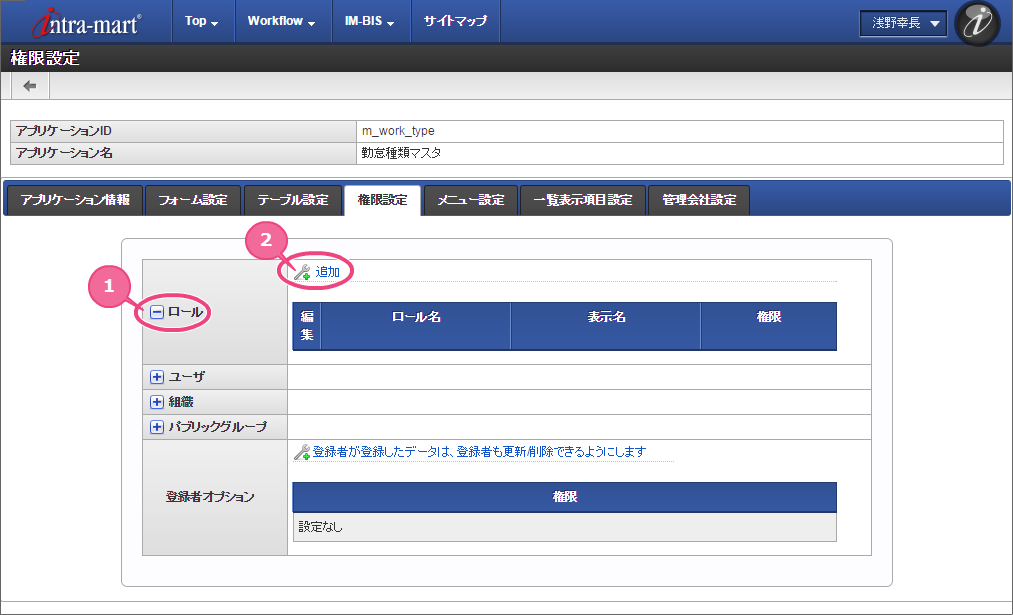Switch to the 管理会社設定 tab

[699, 200]
